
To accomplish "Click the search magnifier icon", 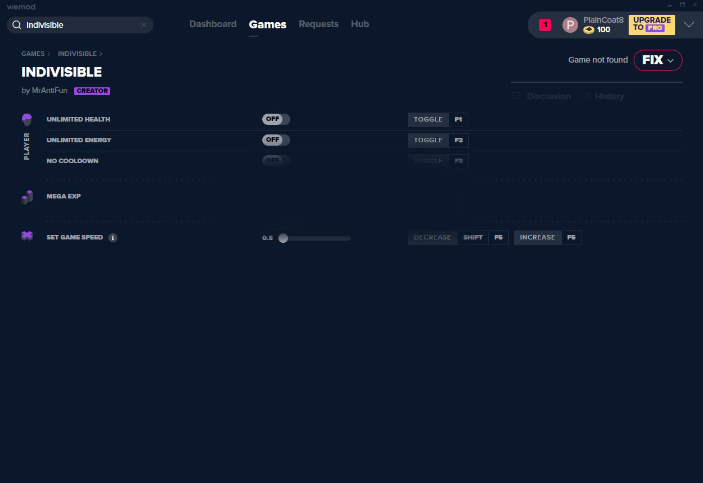I will click(17, 25).
